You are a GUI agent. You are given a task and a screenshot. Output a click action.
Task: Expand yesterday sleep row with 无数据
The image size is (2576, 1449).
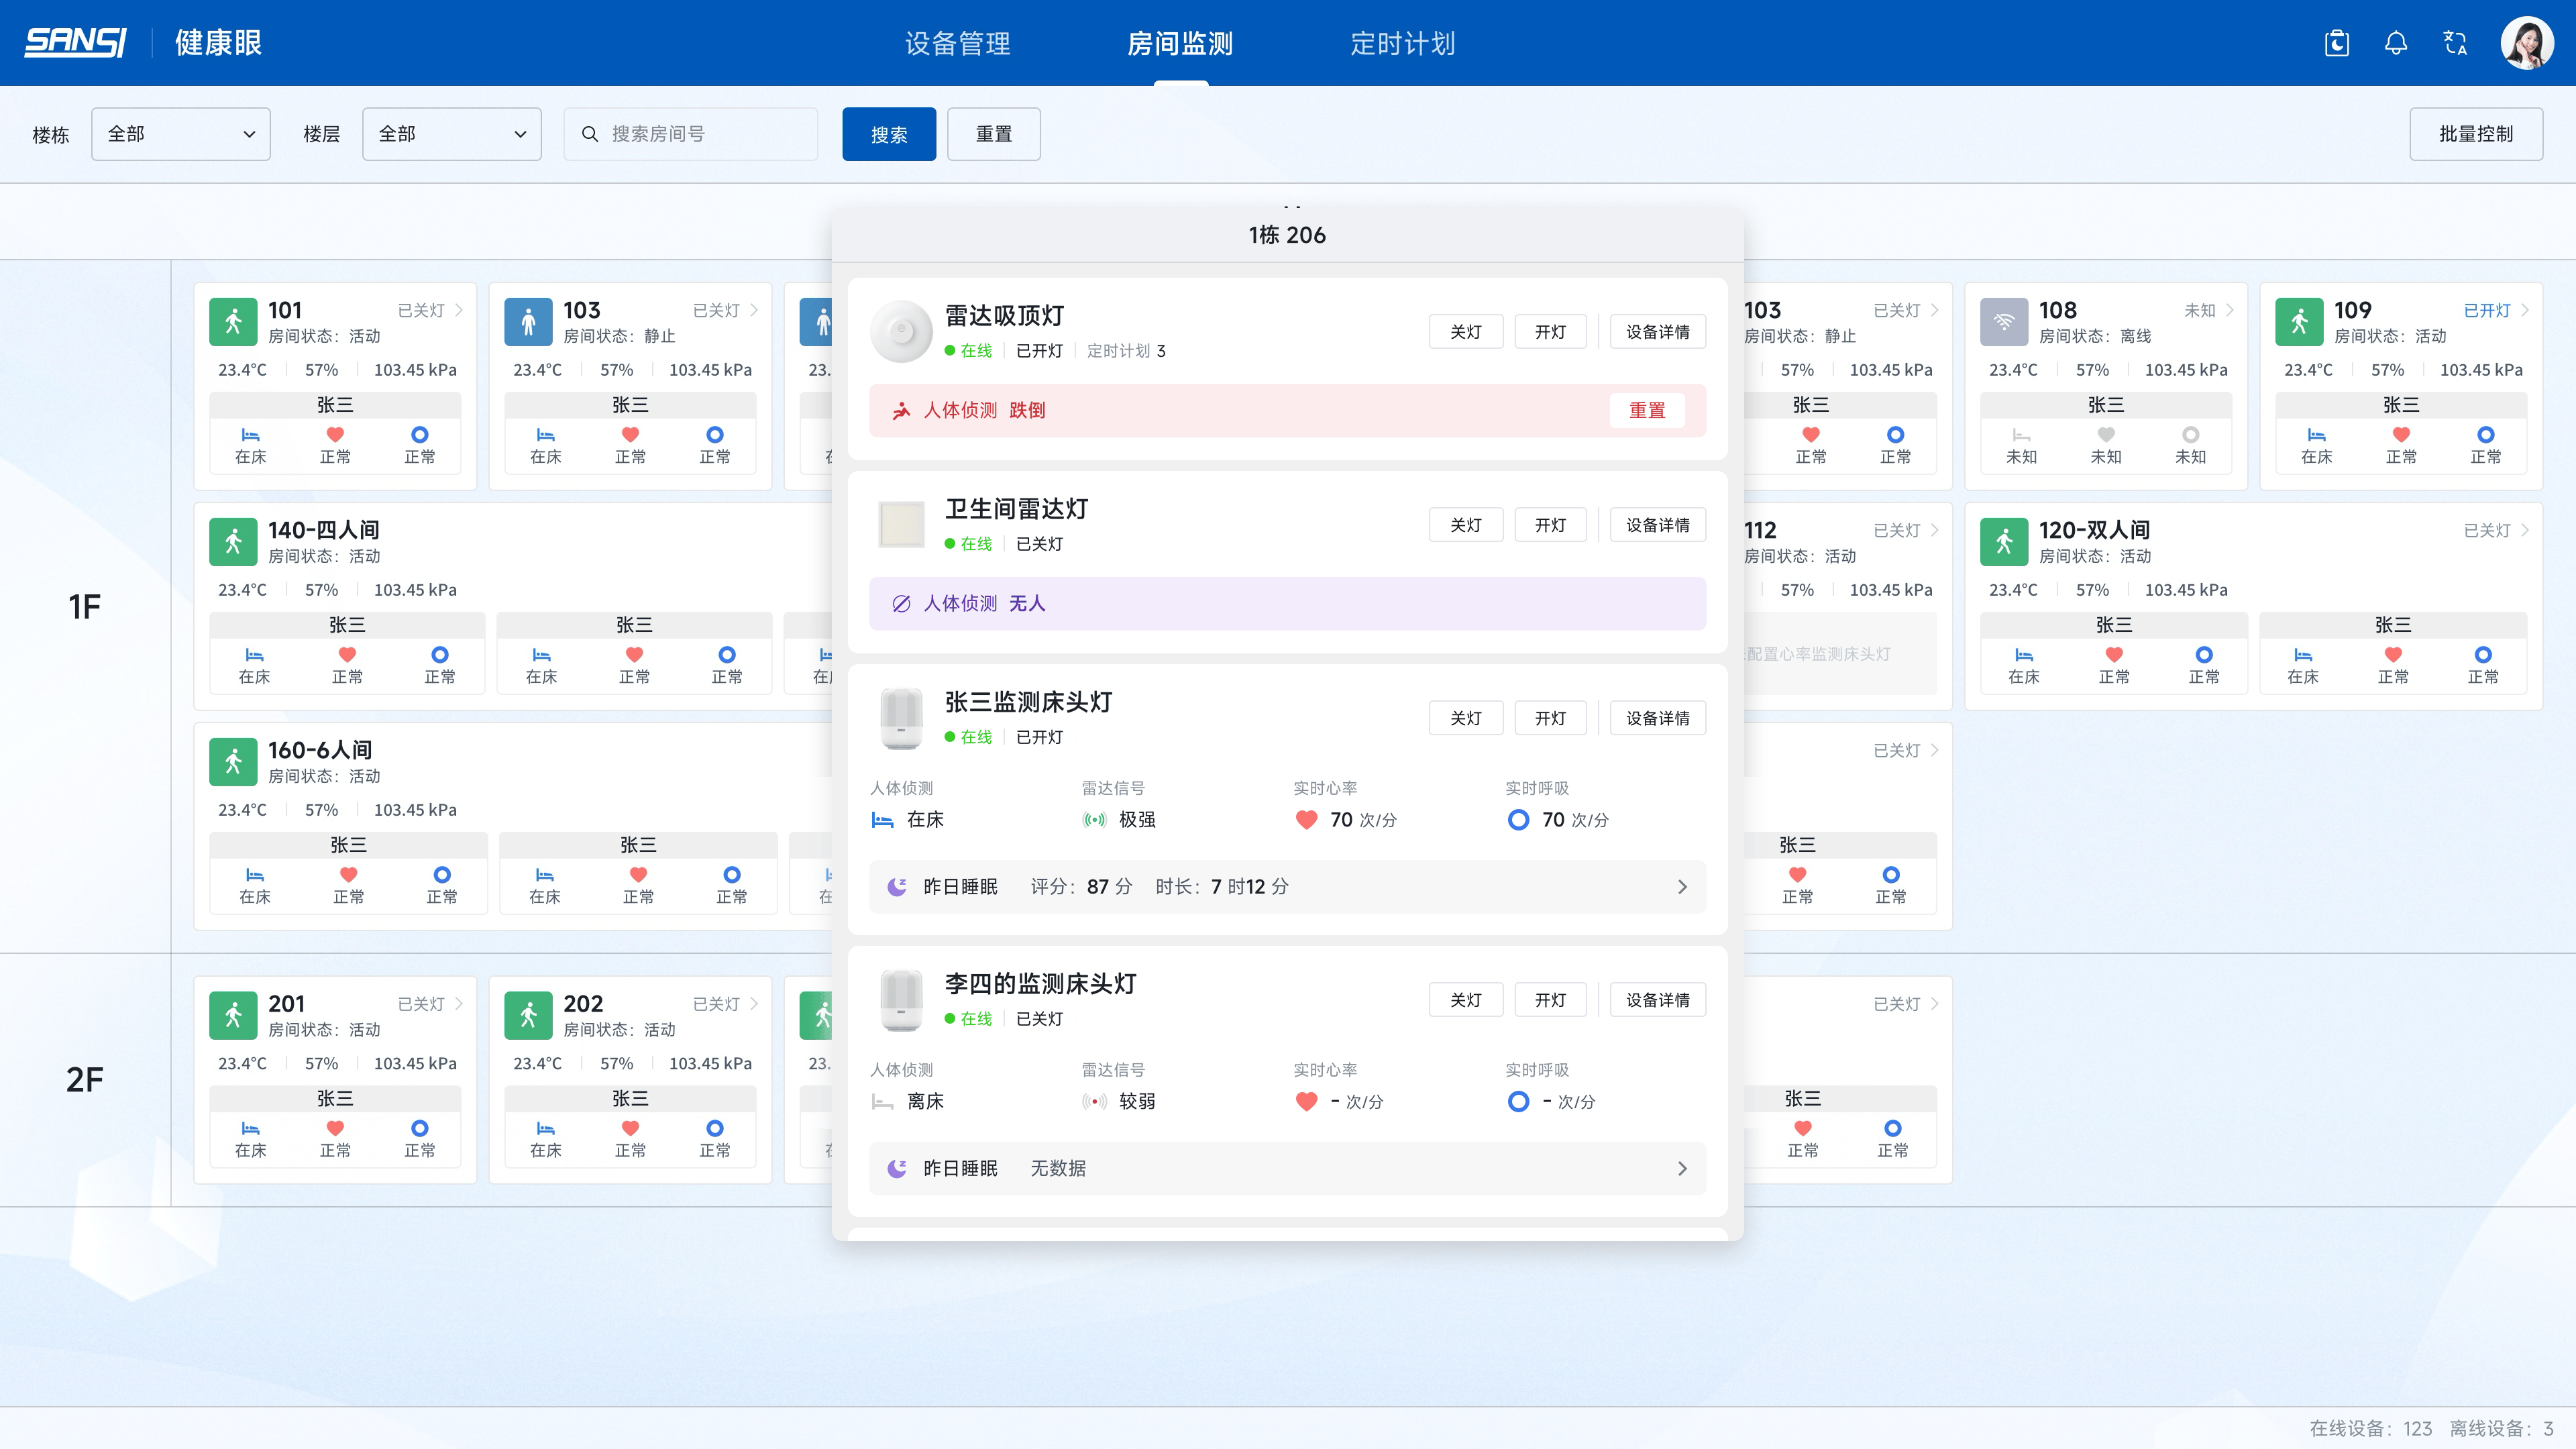point(1287,1168)
